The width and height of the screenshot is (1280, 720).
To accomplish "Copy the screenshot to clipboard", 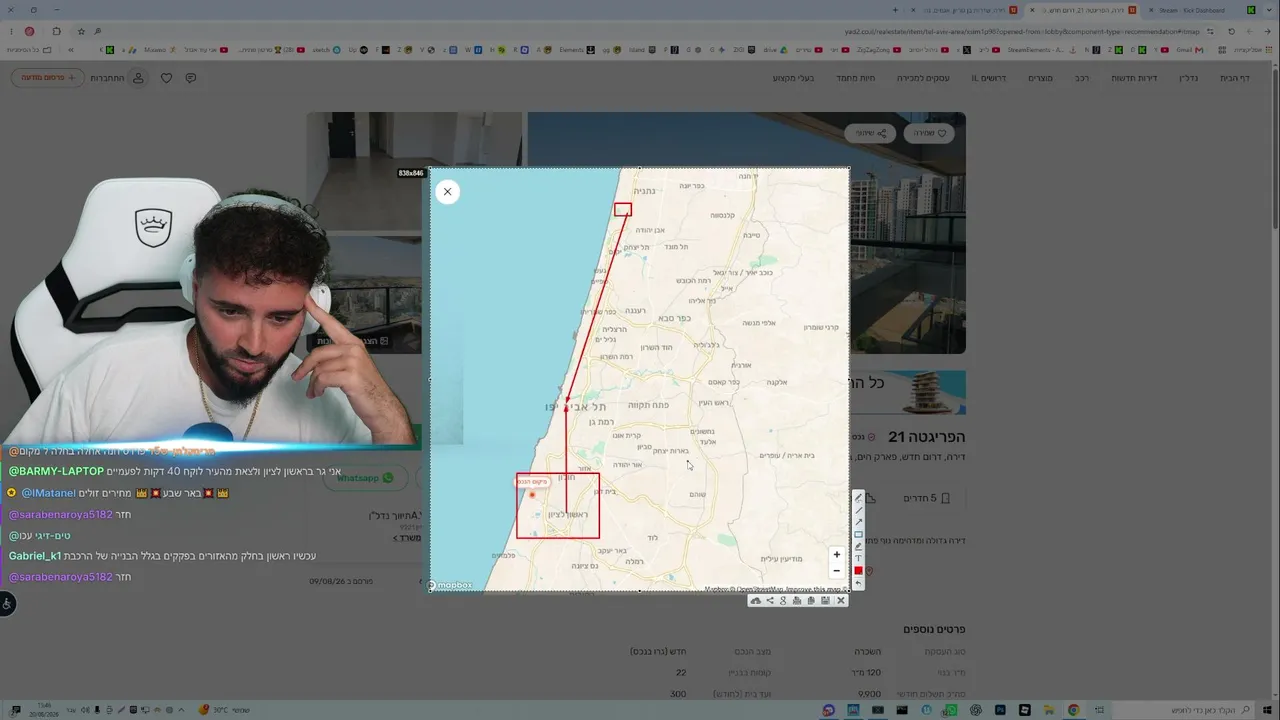I will tap(811, 600).
